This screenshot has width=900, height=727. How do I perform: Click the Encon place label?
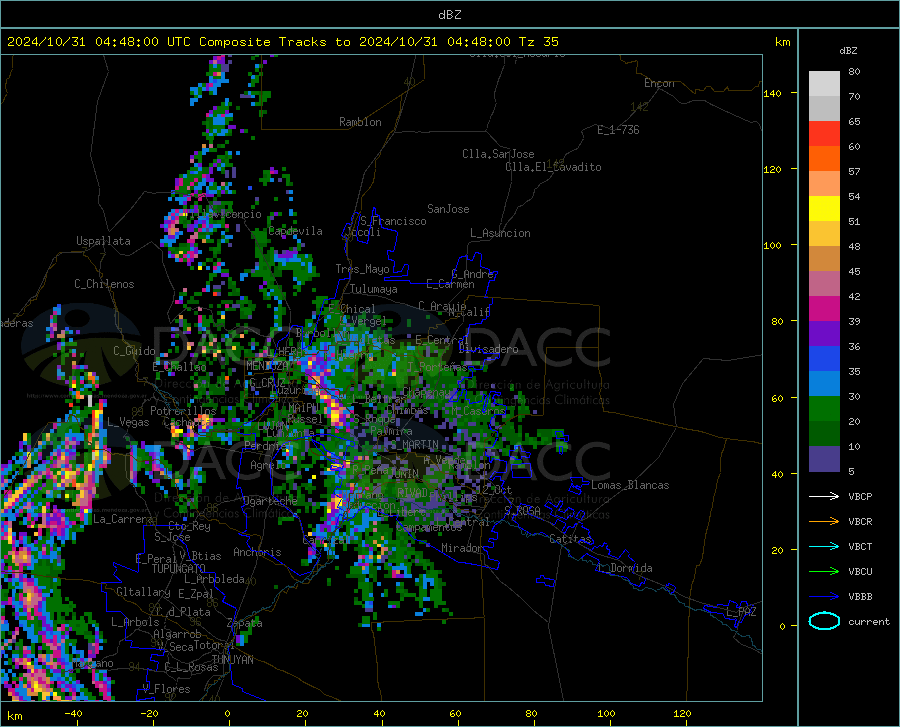coord(659,83)
